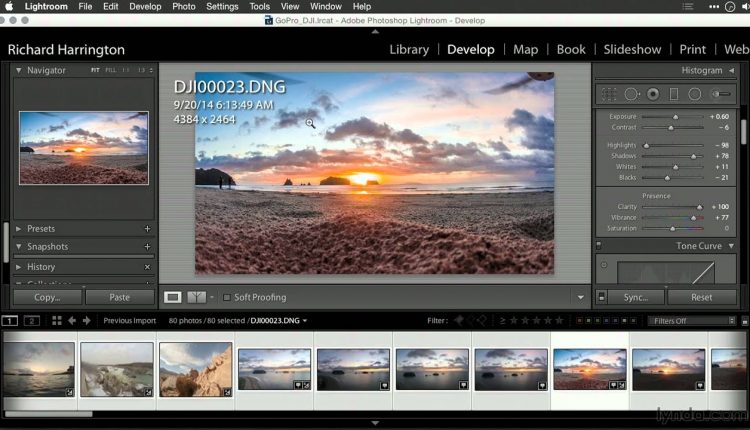Image resolution: width=750 pixels, height=430 pixels.
Task: Click the Paste button
Action: pos(119,297)
